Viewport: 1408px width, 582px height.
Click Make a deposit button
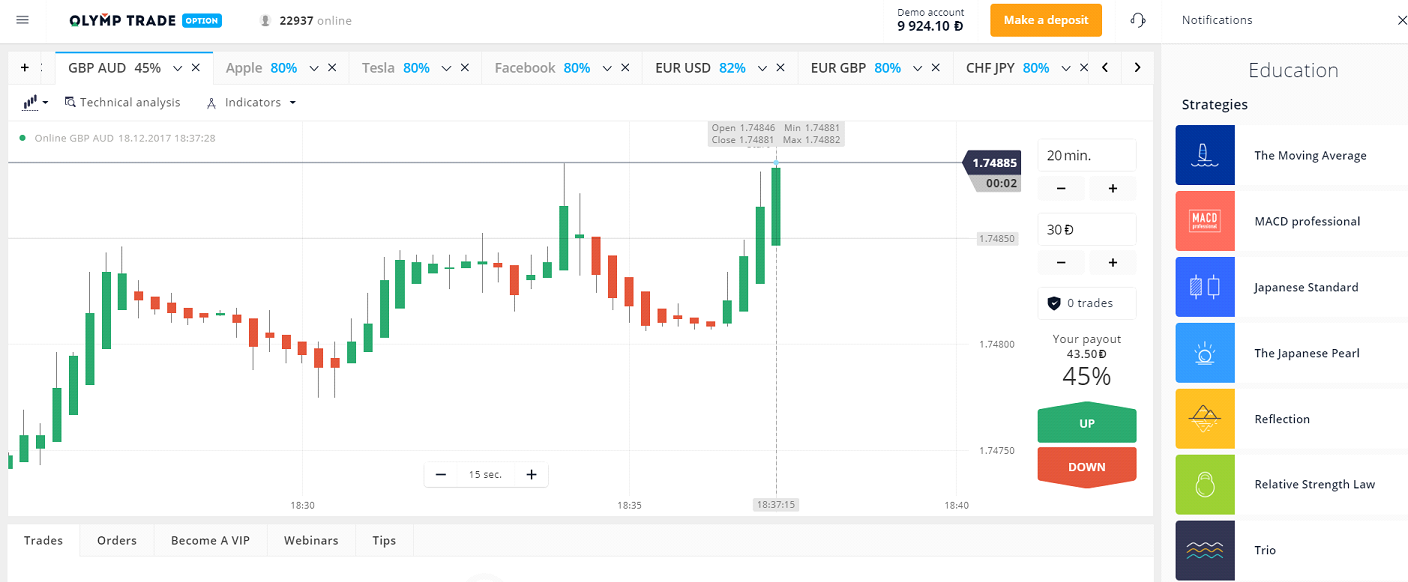[1046, 20]
